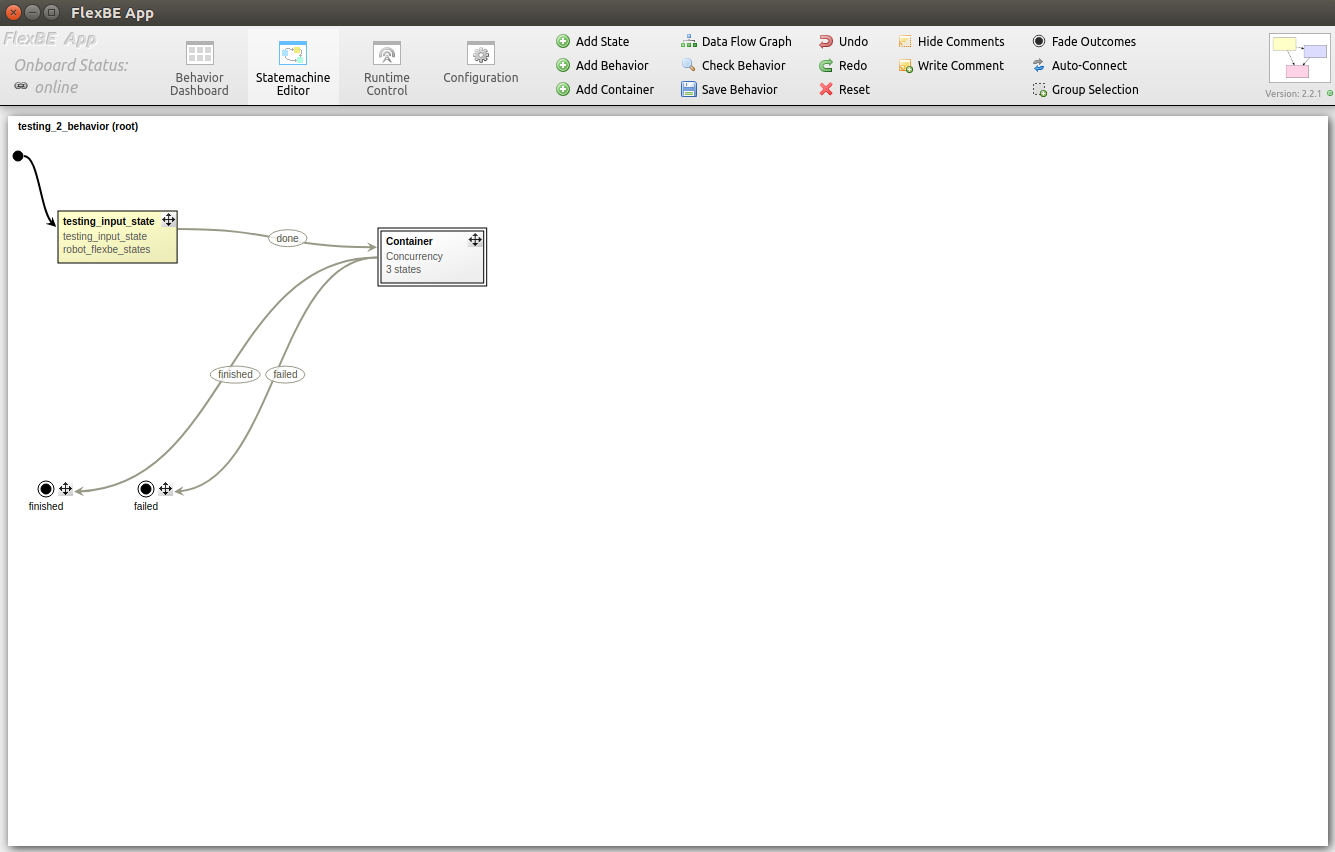Enable Fade Outcomes
This screenshot has height=852, width=1335.
pos(1037,41)
